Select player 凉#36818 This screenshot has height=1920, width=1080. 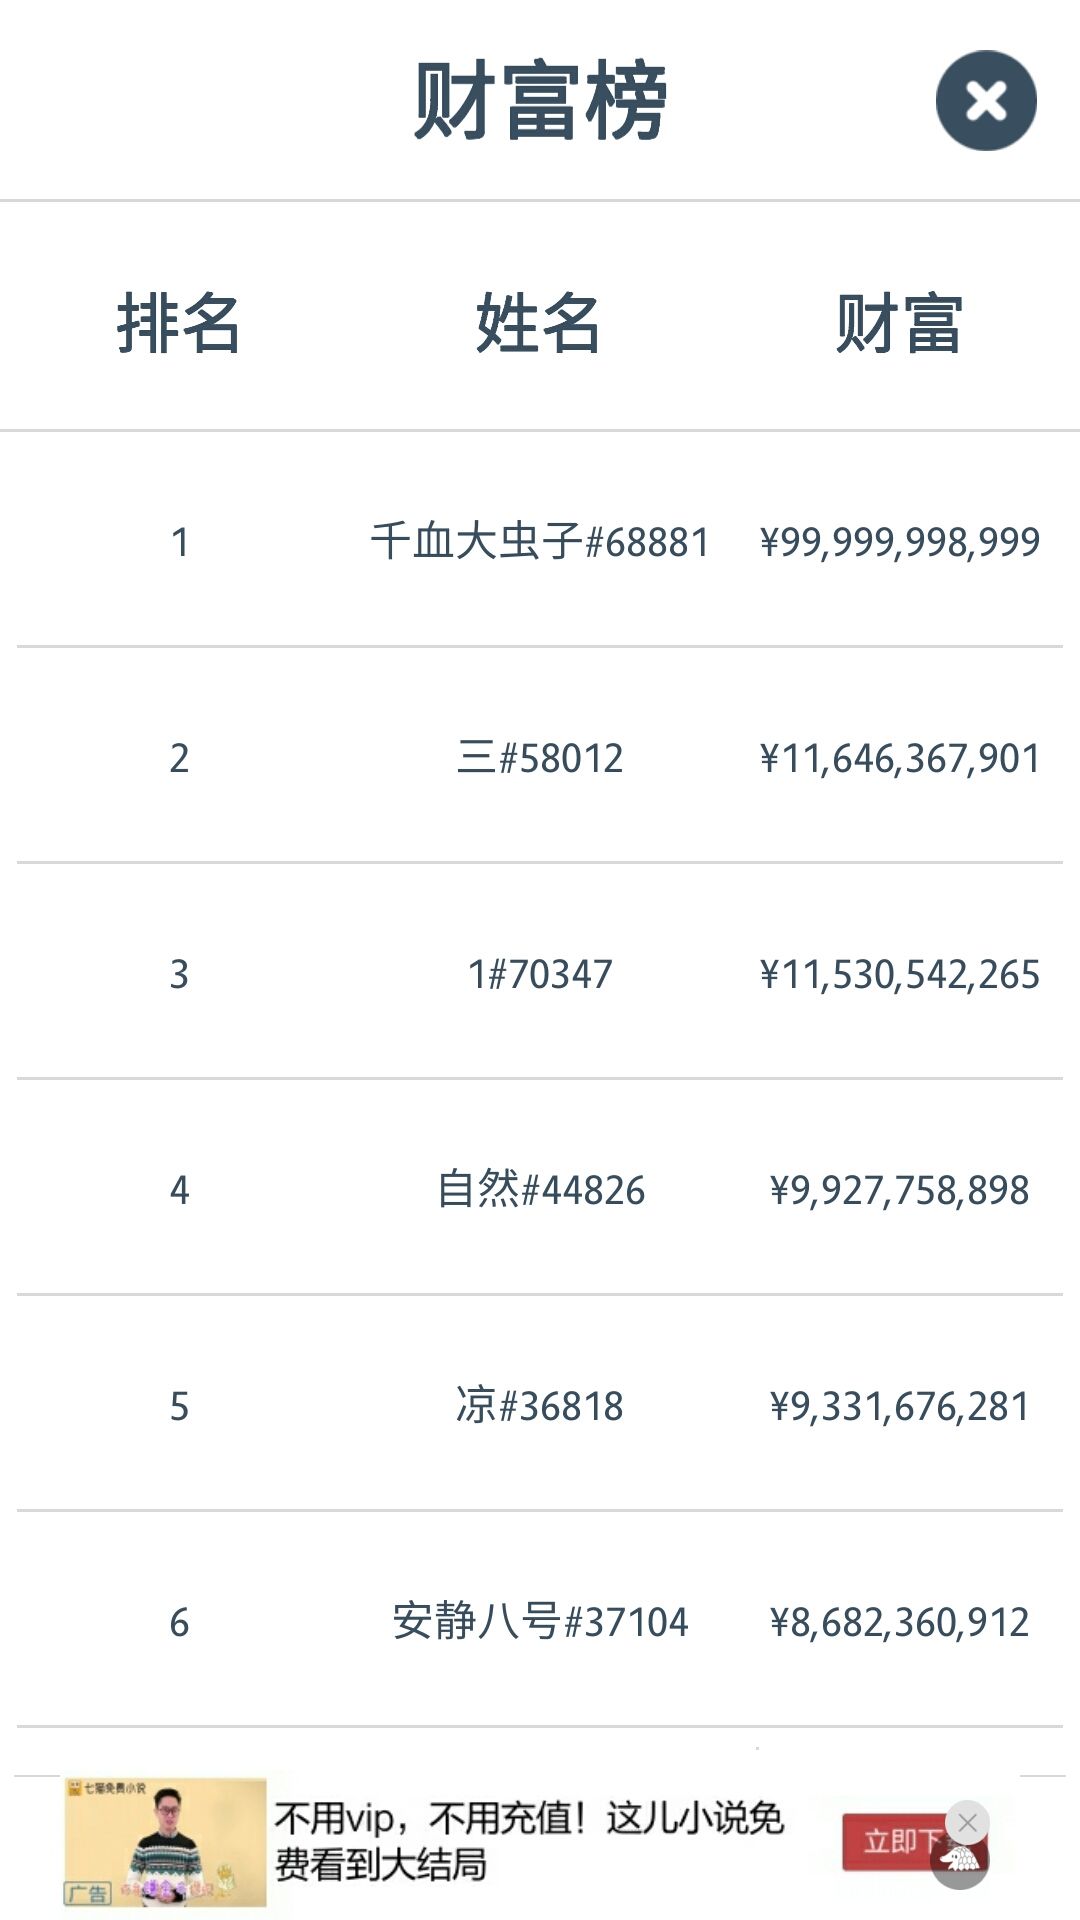click(x=540, y=1406)
